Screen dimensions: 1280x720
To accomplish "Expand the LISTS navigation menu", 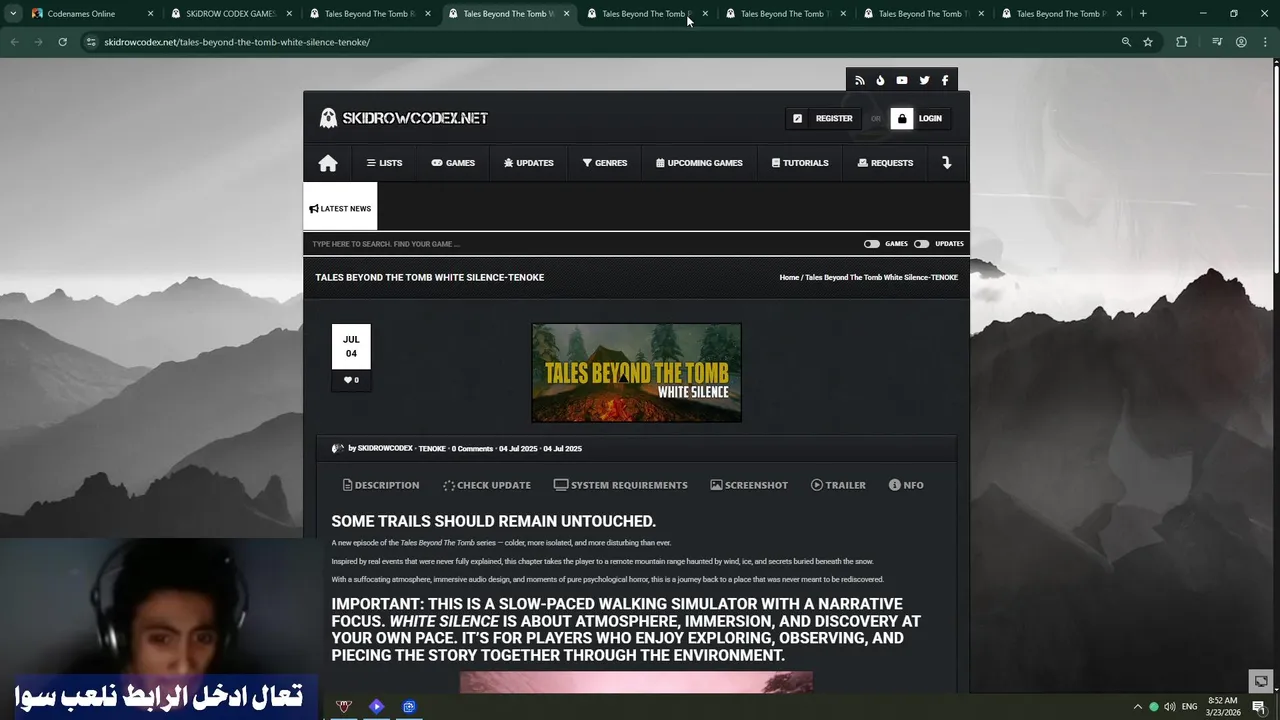I will point(384,163).
